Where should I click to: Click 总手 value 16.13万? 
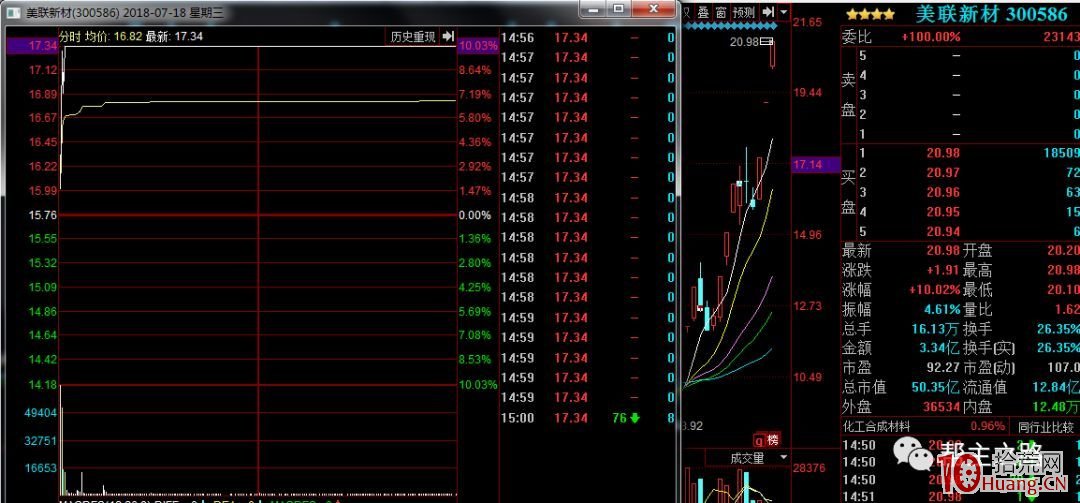coord(936,329)
